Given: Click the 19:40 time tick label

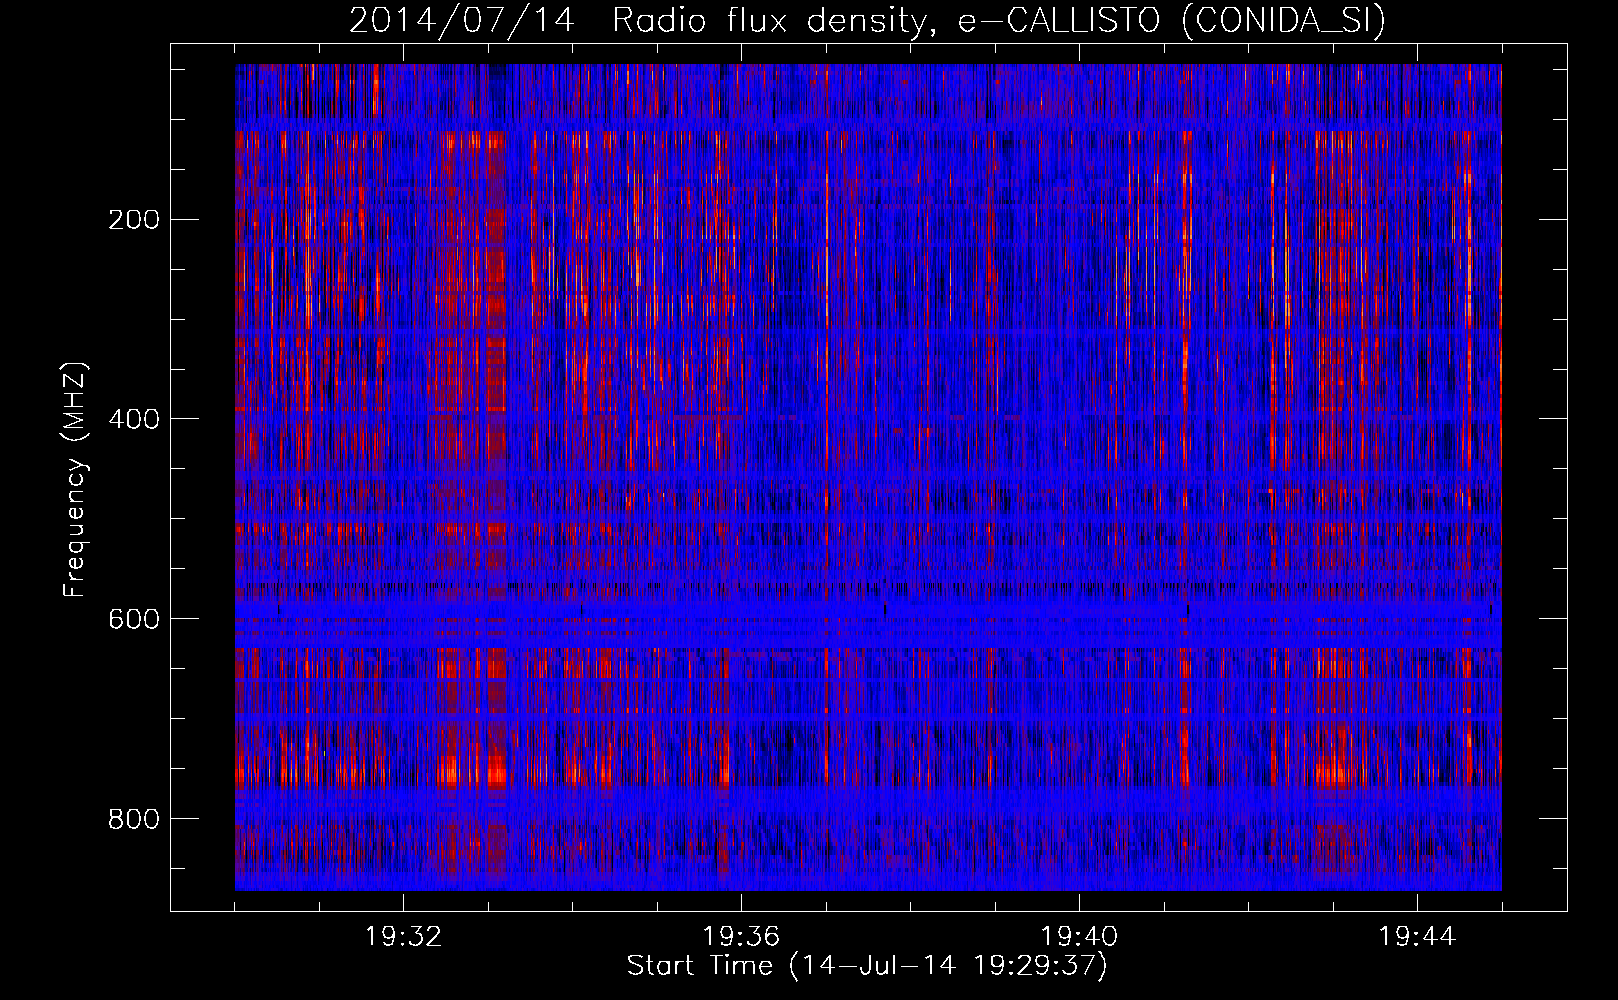Looking at the screenshot, I should [1079, 937].
